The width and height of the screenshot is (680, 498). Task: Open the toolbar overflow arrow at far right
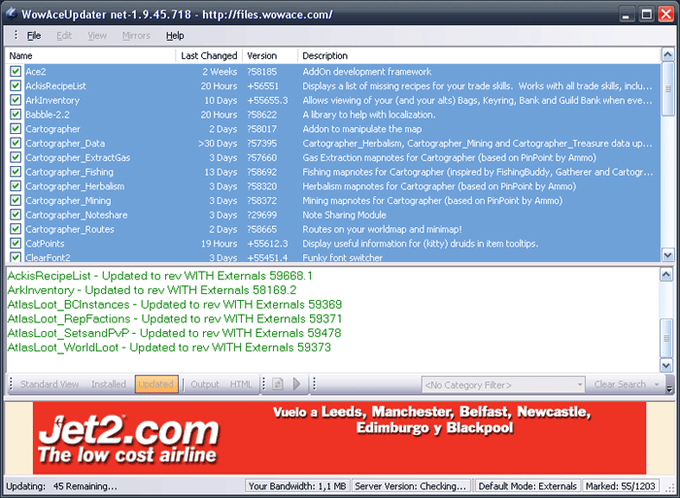pos(670,384)
